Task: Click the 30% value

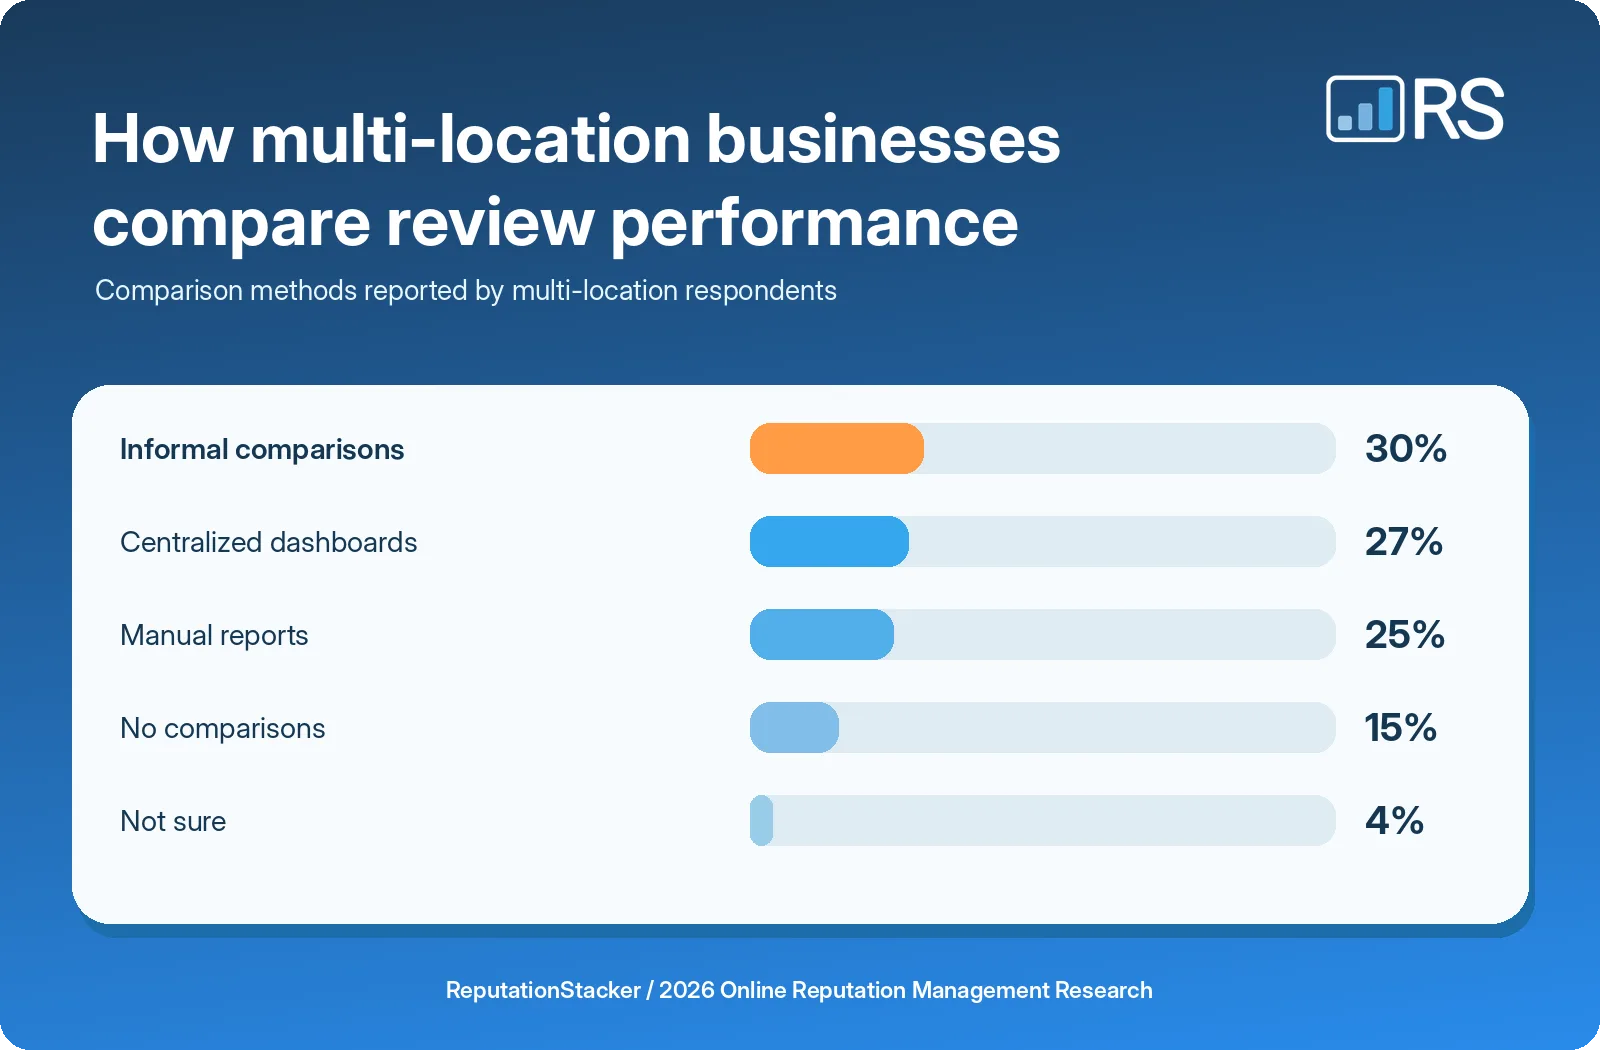Action: [1406, 449]
